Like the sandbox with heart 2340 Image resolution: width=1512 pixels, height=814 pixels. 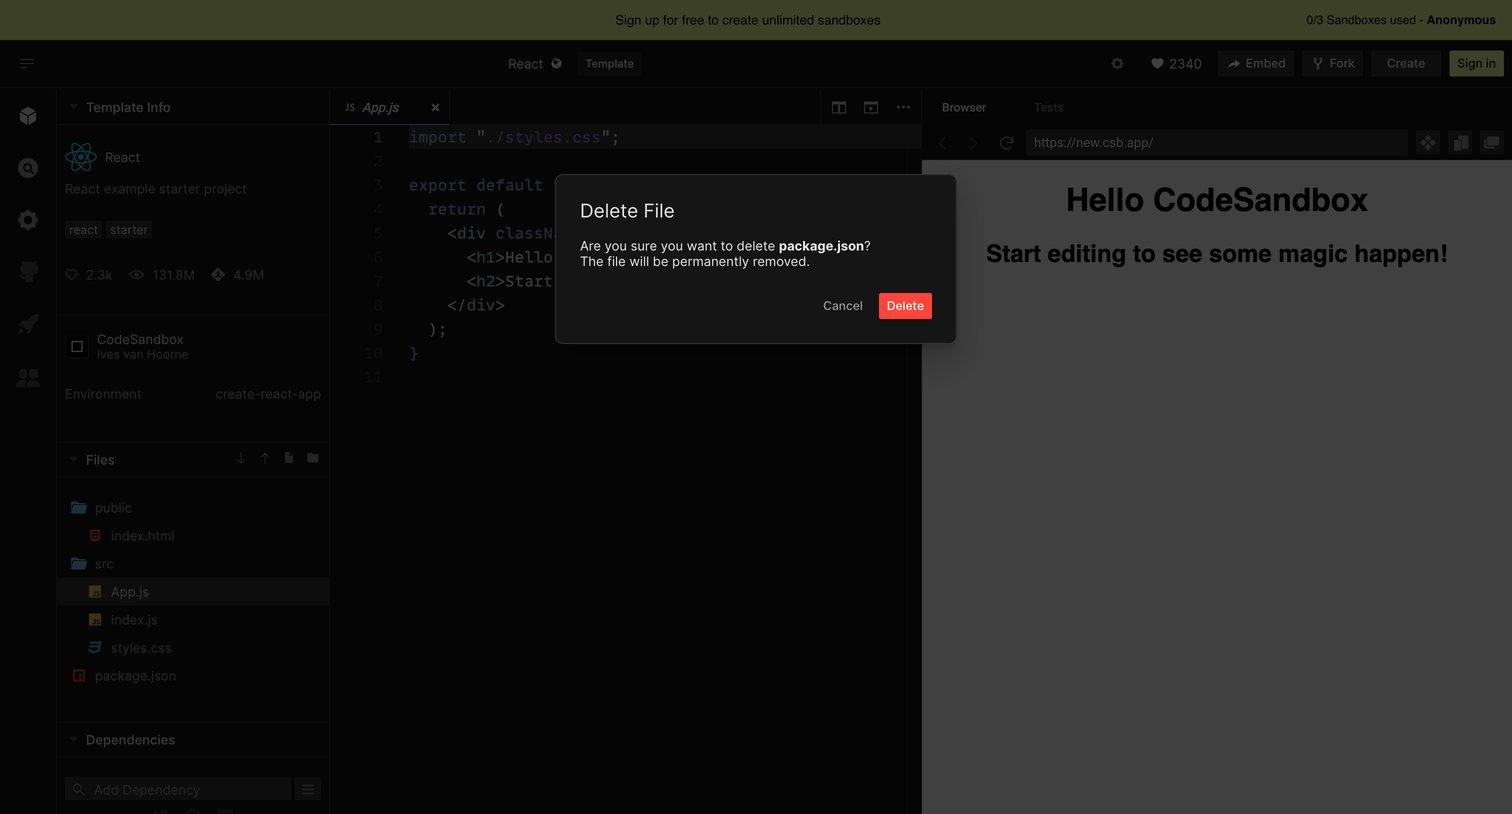[1176, 64]
